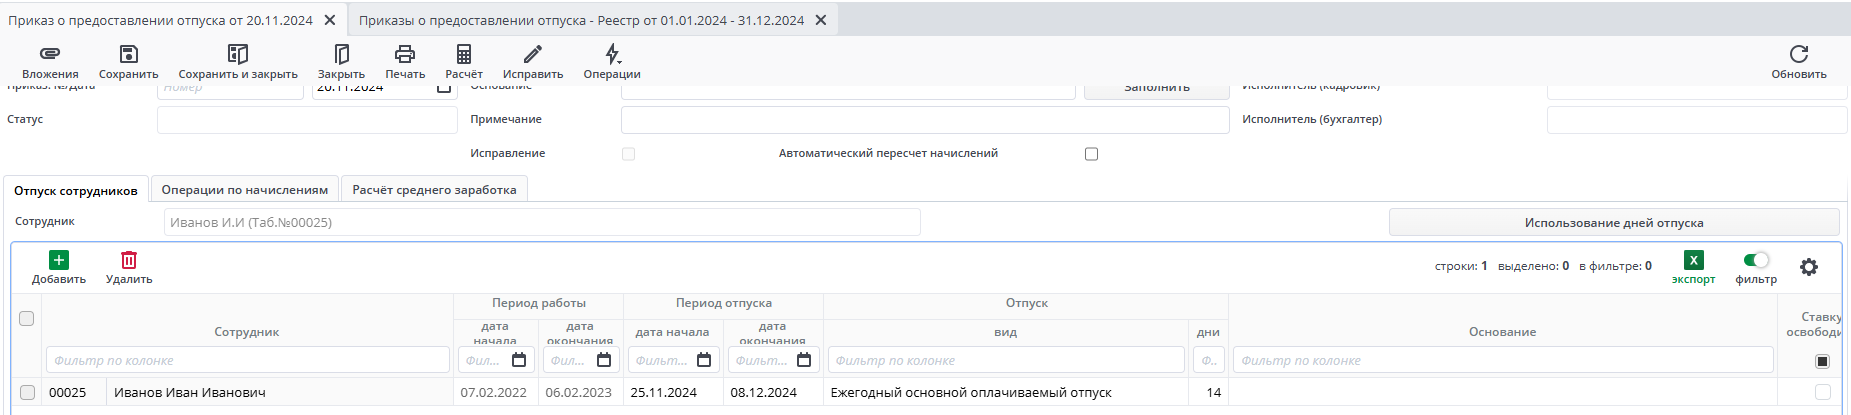Image resolution: width=1851 pixels, height=415 pixels.
Task: Tick Ставку освободил checkbox in Иванов row
Action: tap(1822, 392)
